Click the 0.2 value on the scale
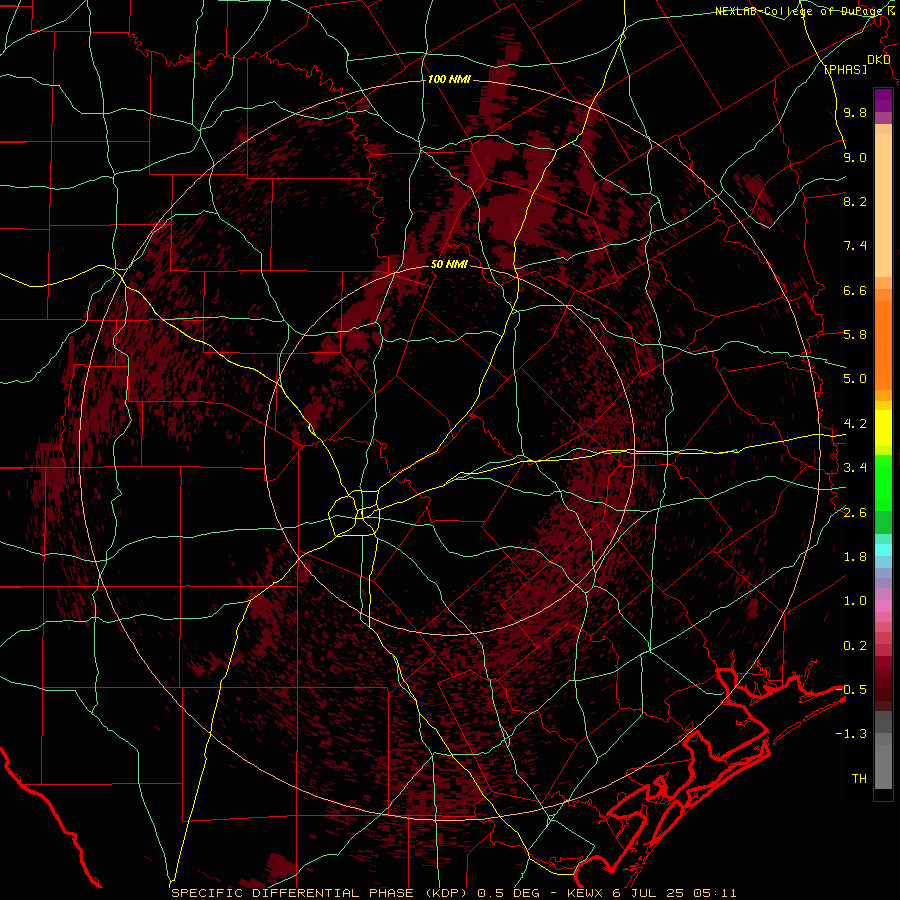 (855, 646)
